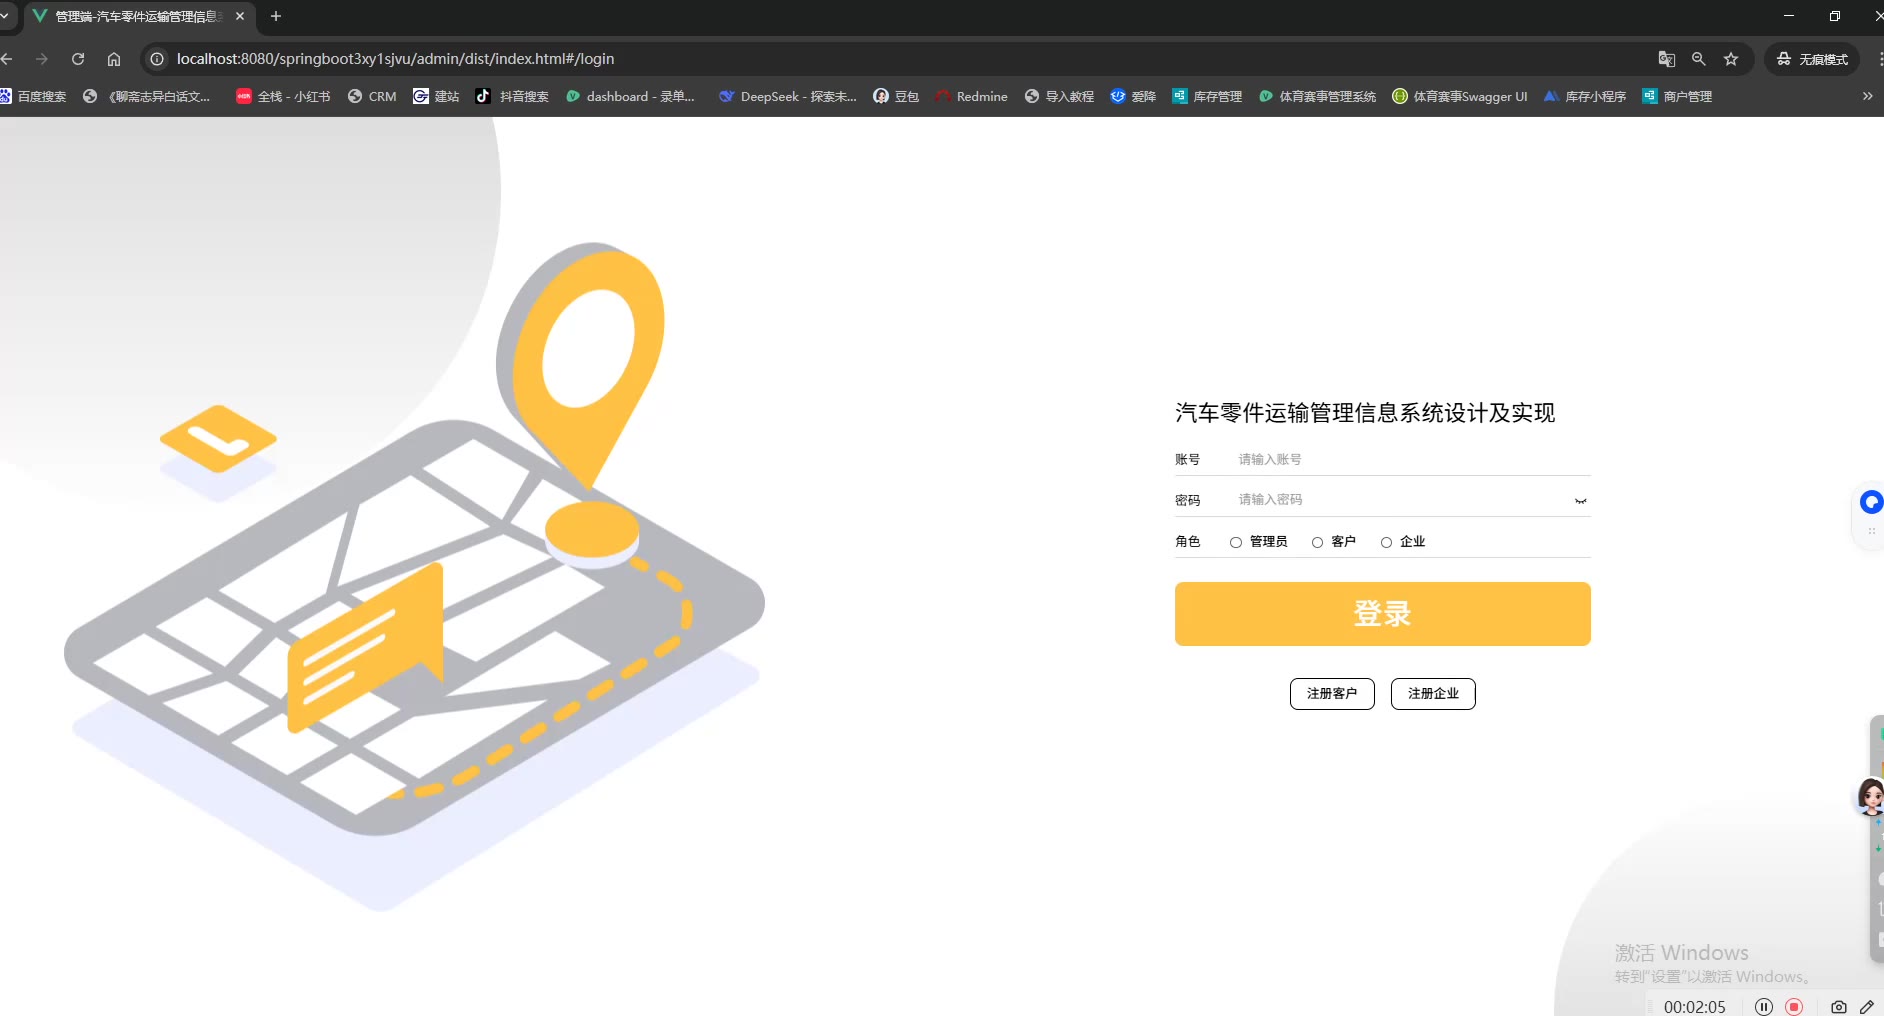This screenshot has height=1016, width=1884.
Task: Open the 豆包 bookmark
Action: click(x=896, y=96)
